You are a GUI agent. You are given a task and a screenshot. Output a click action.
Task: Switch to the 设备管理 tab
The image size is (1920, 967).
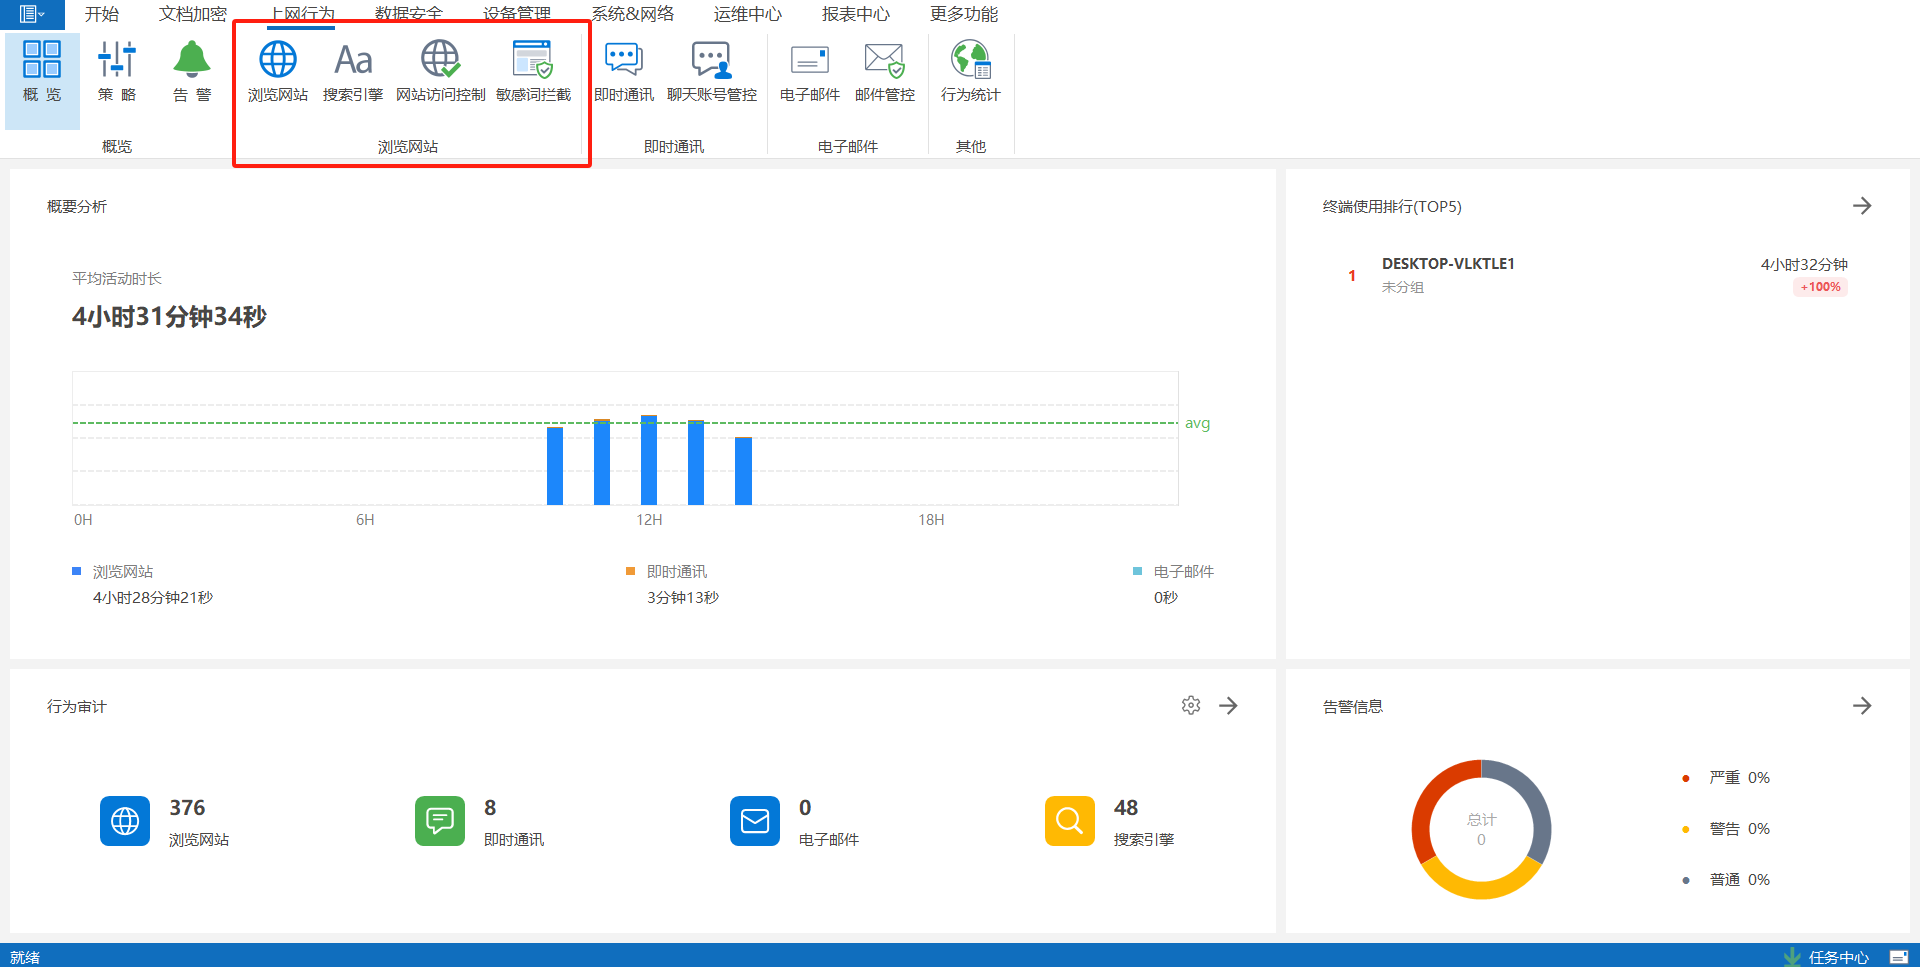tap(517, 14)
